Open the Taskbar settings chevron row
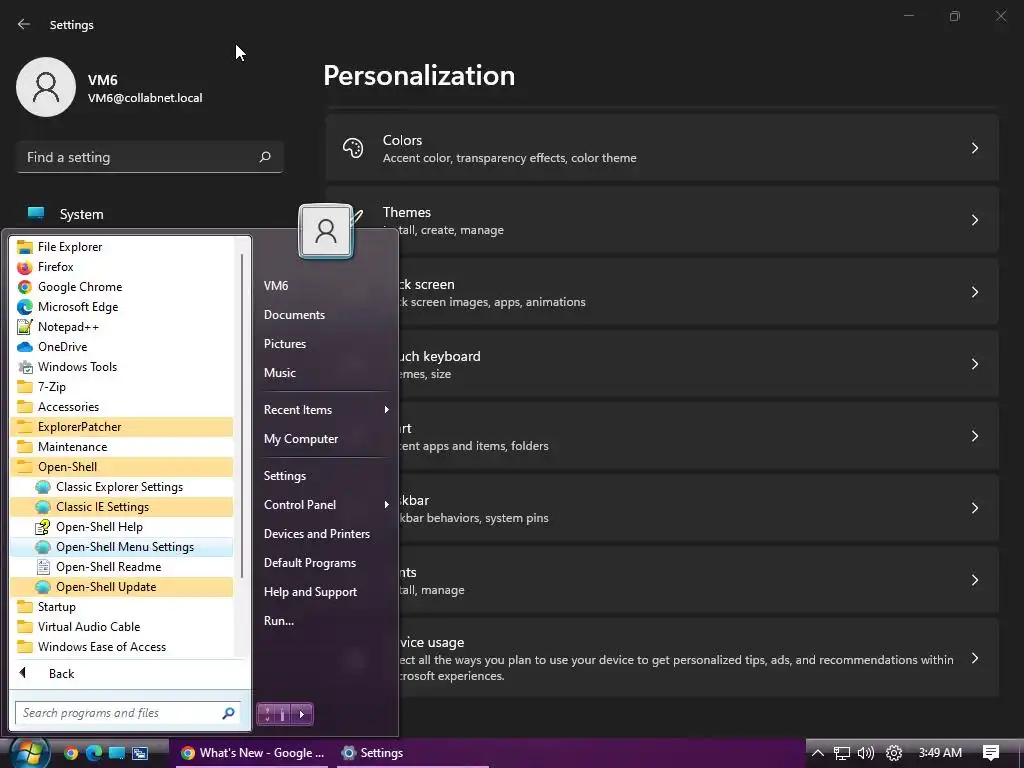Viewport: 1024px width, 768px height. tap(662, 508)
